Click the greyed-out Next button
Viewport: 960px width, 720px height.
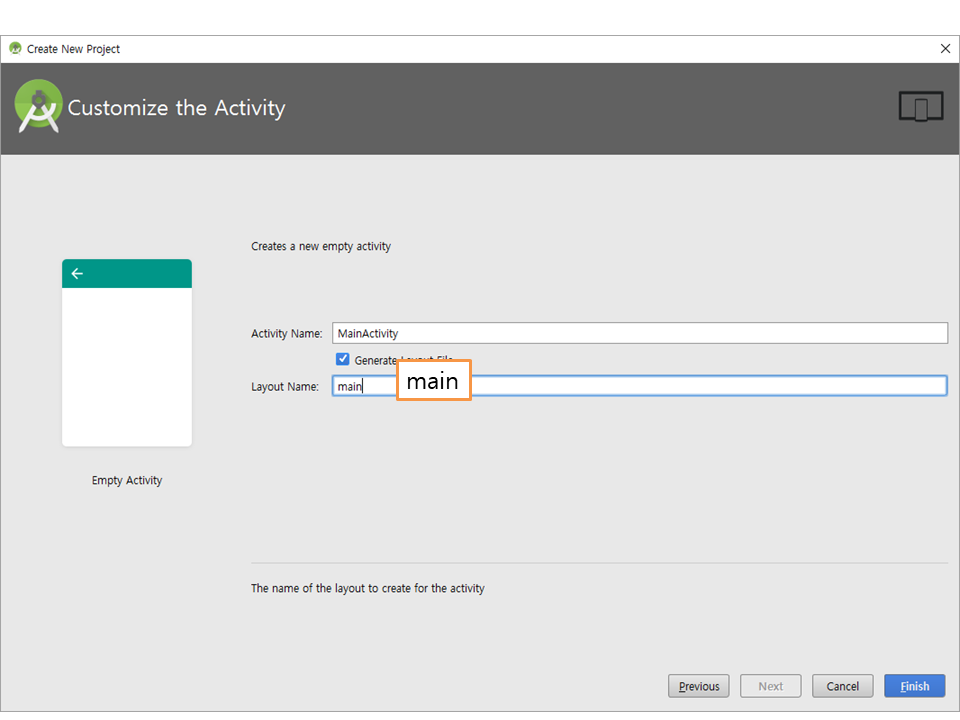point(770,686)
